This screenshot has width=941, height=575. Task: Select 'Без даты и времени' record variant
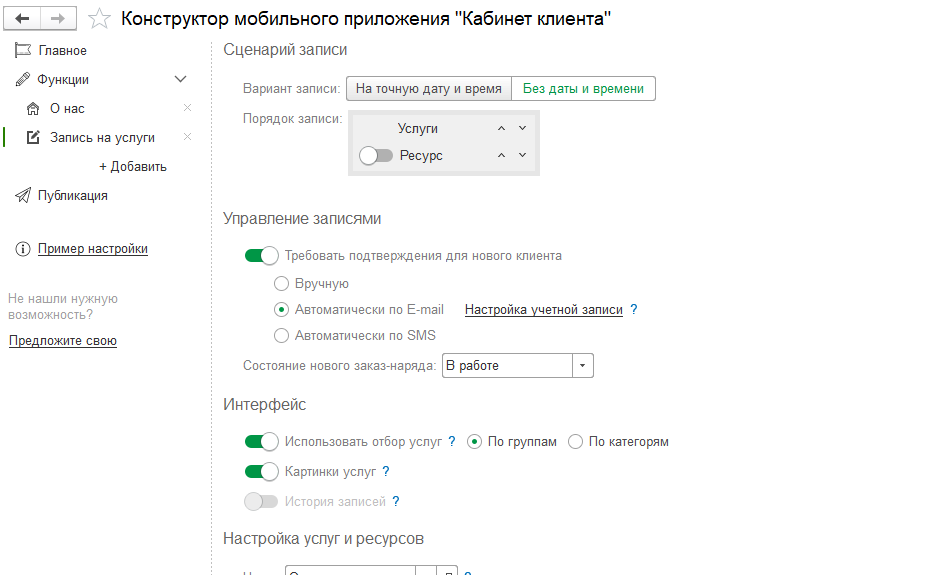(583, 89)
